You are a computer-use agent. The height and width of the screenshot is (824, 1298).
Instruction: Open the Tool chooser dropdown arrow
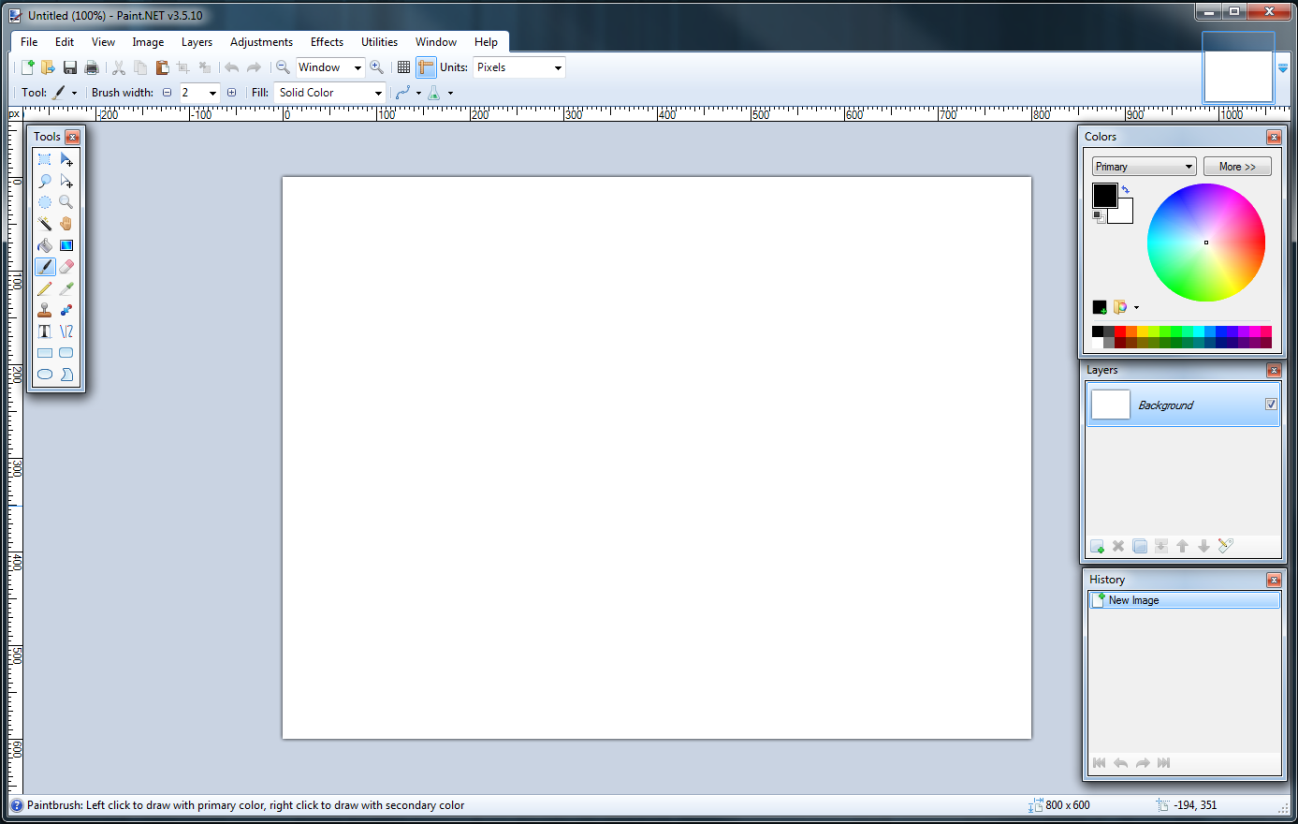click(x=74, y=93)
